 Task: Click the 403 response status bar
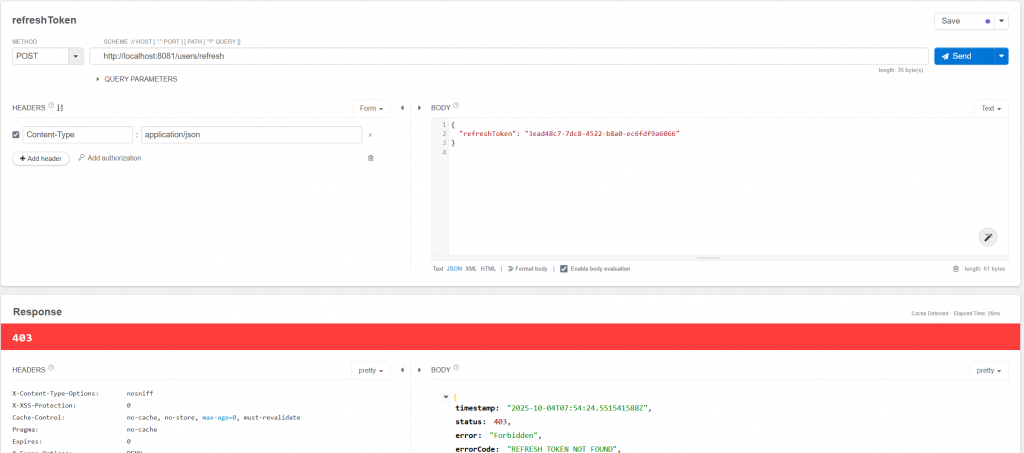click(510, 337)
